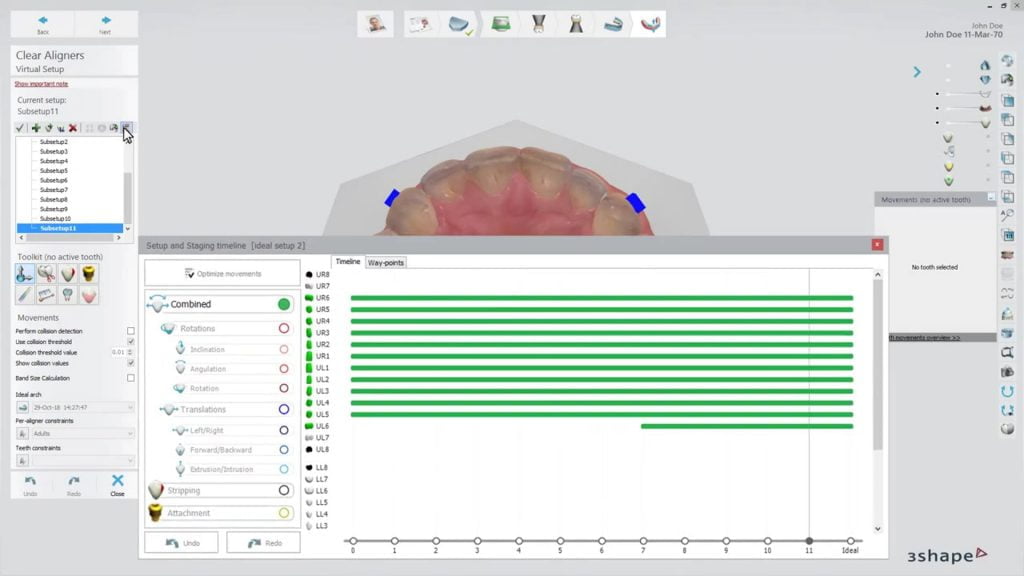
Task: Select the pink heart-shaped Toolkit icon
Action: click(x=89, y=295)
